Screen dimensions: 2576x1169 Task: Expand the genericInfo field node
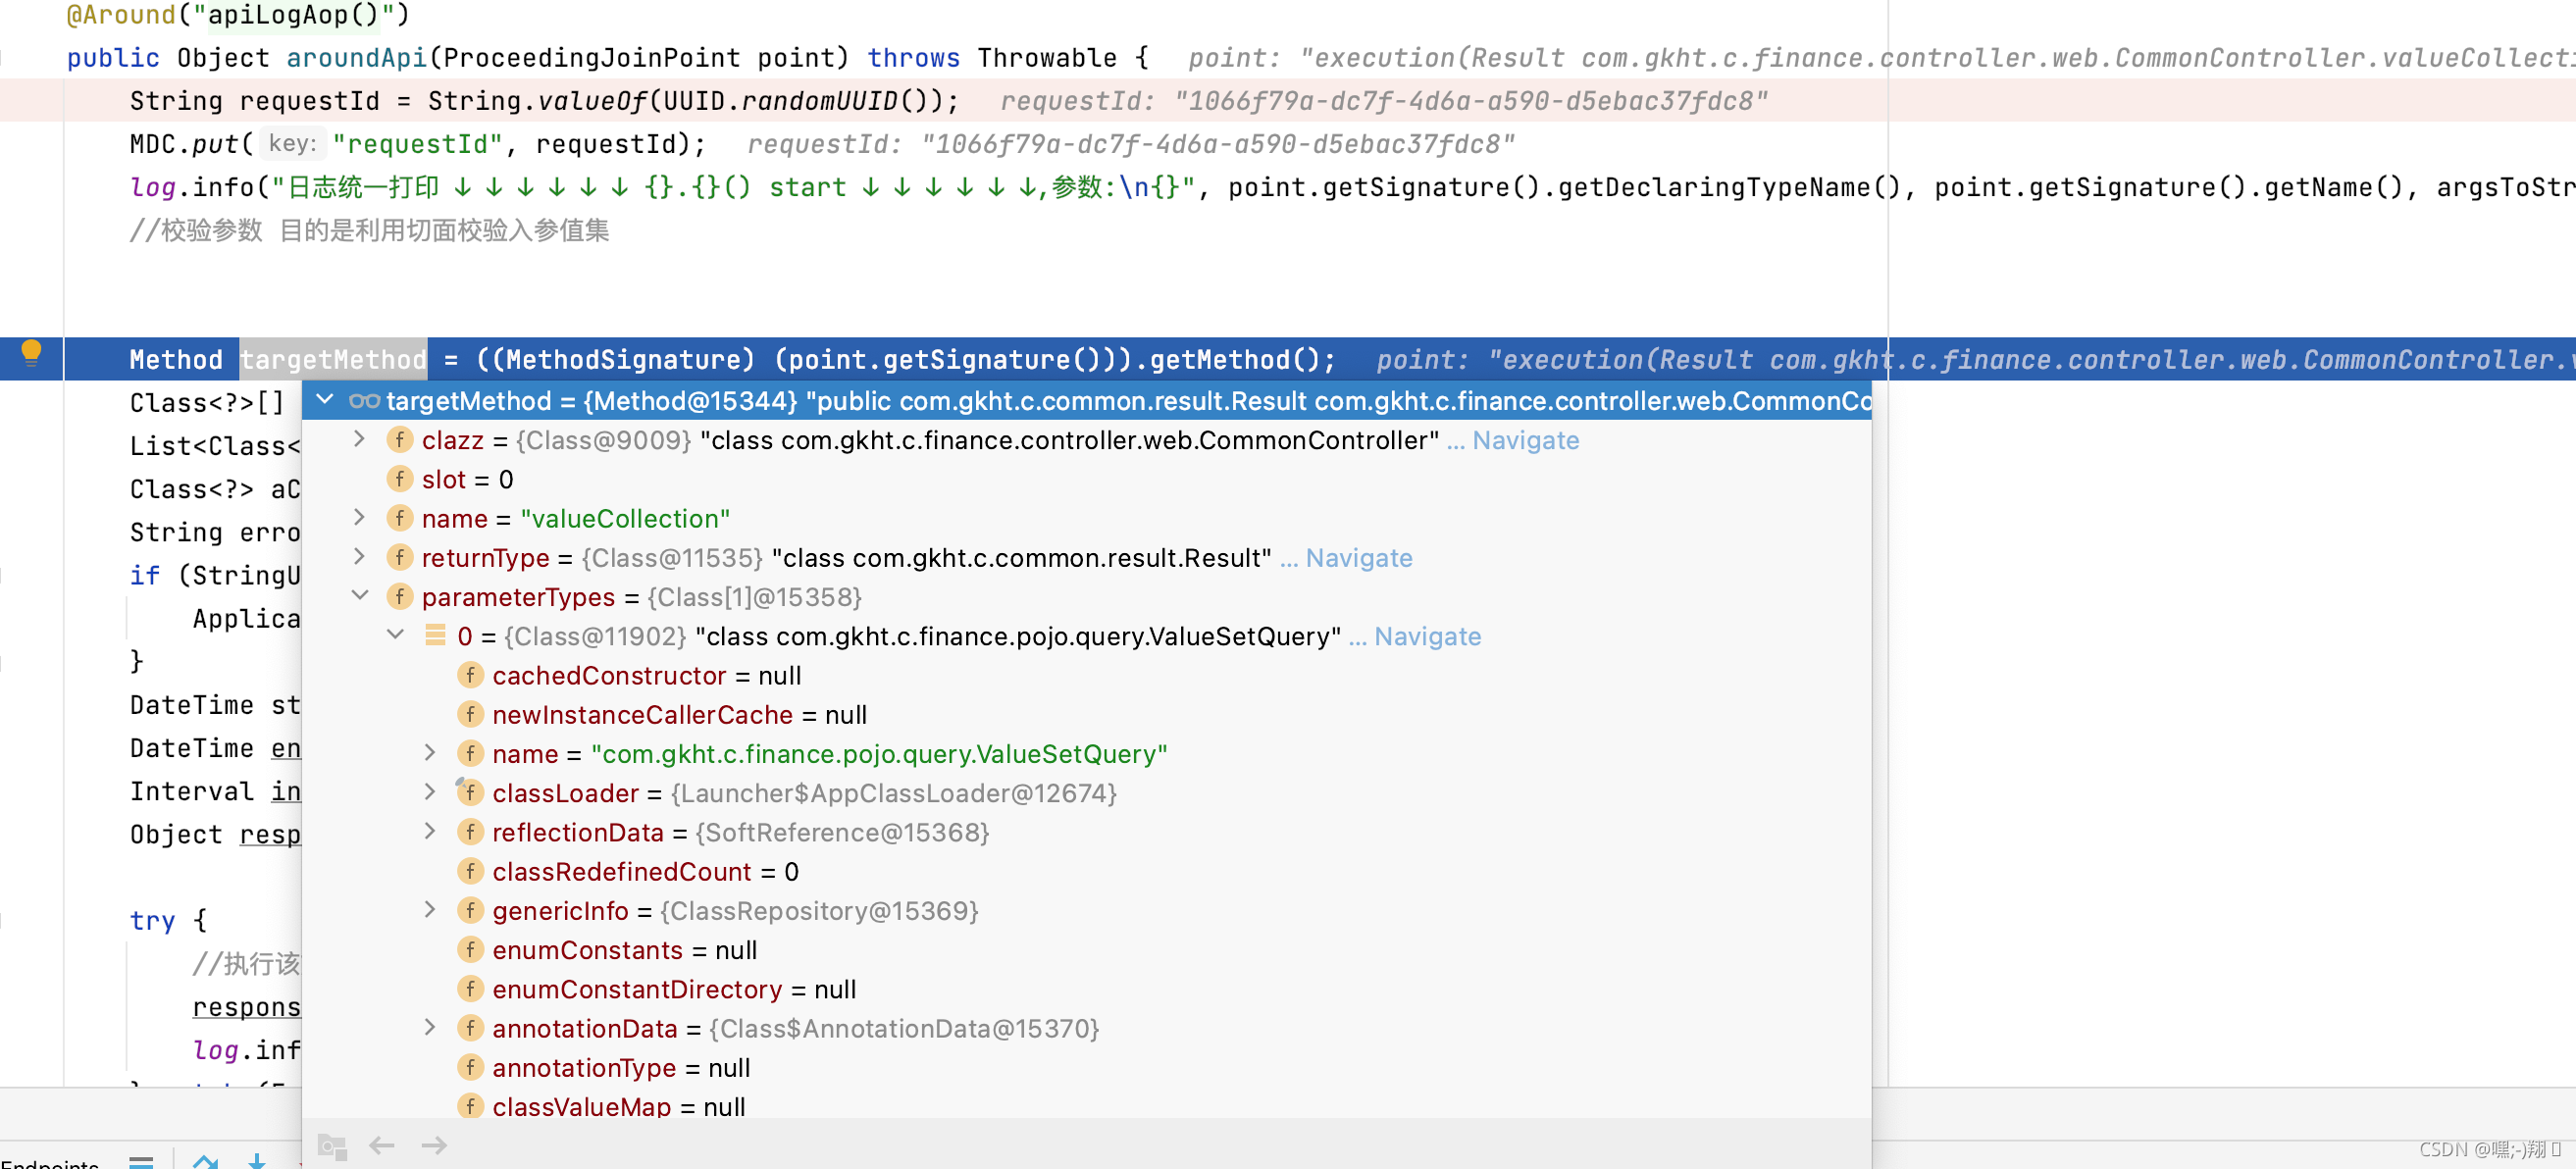pos(430,909)
